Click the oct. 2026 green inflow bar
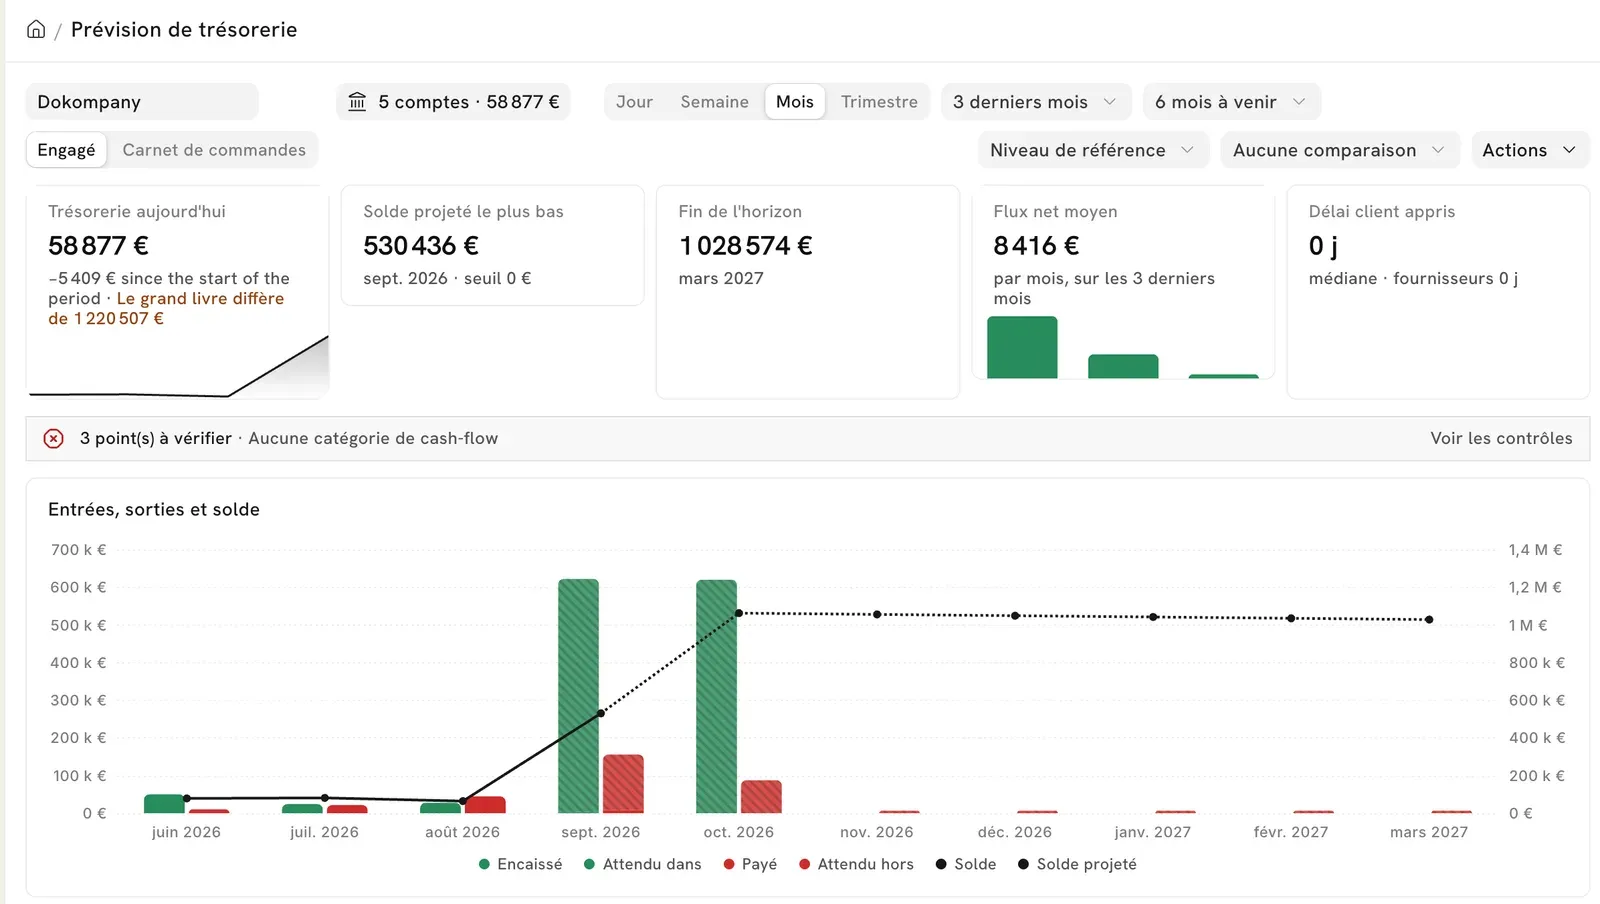 pyautogui.click(x=716, y=696)
